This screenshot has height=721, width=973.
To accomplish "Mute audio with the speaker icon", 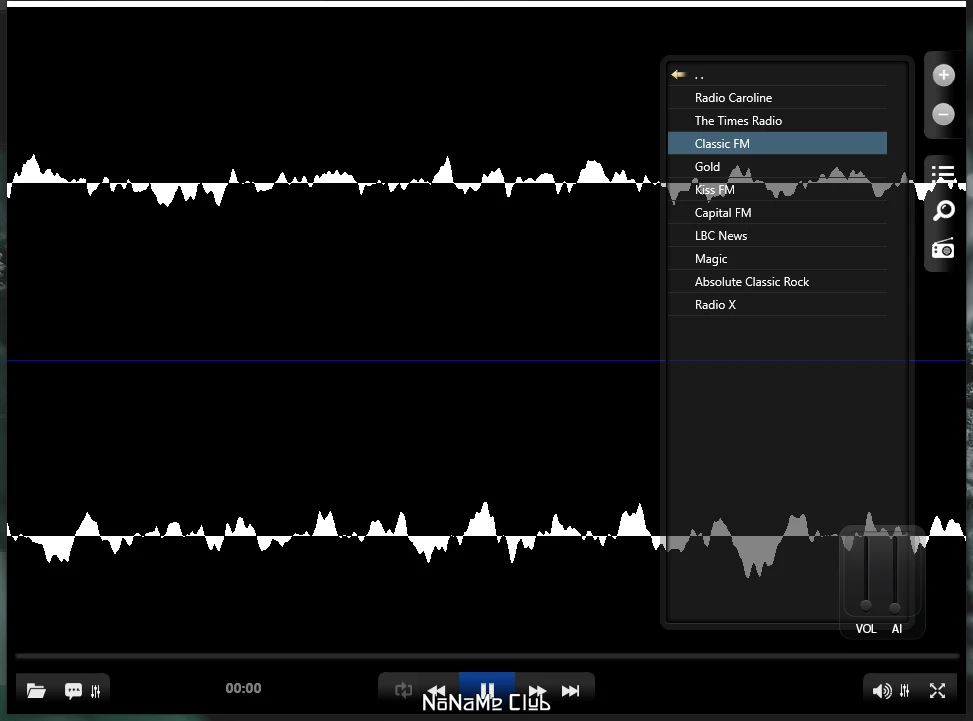I will tap(881, 690).
